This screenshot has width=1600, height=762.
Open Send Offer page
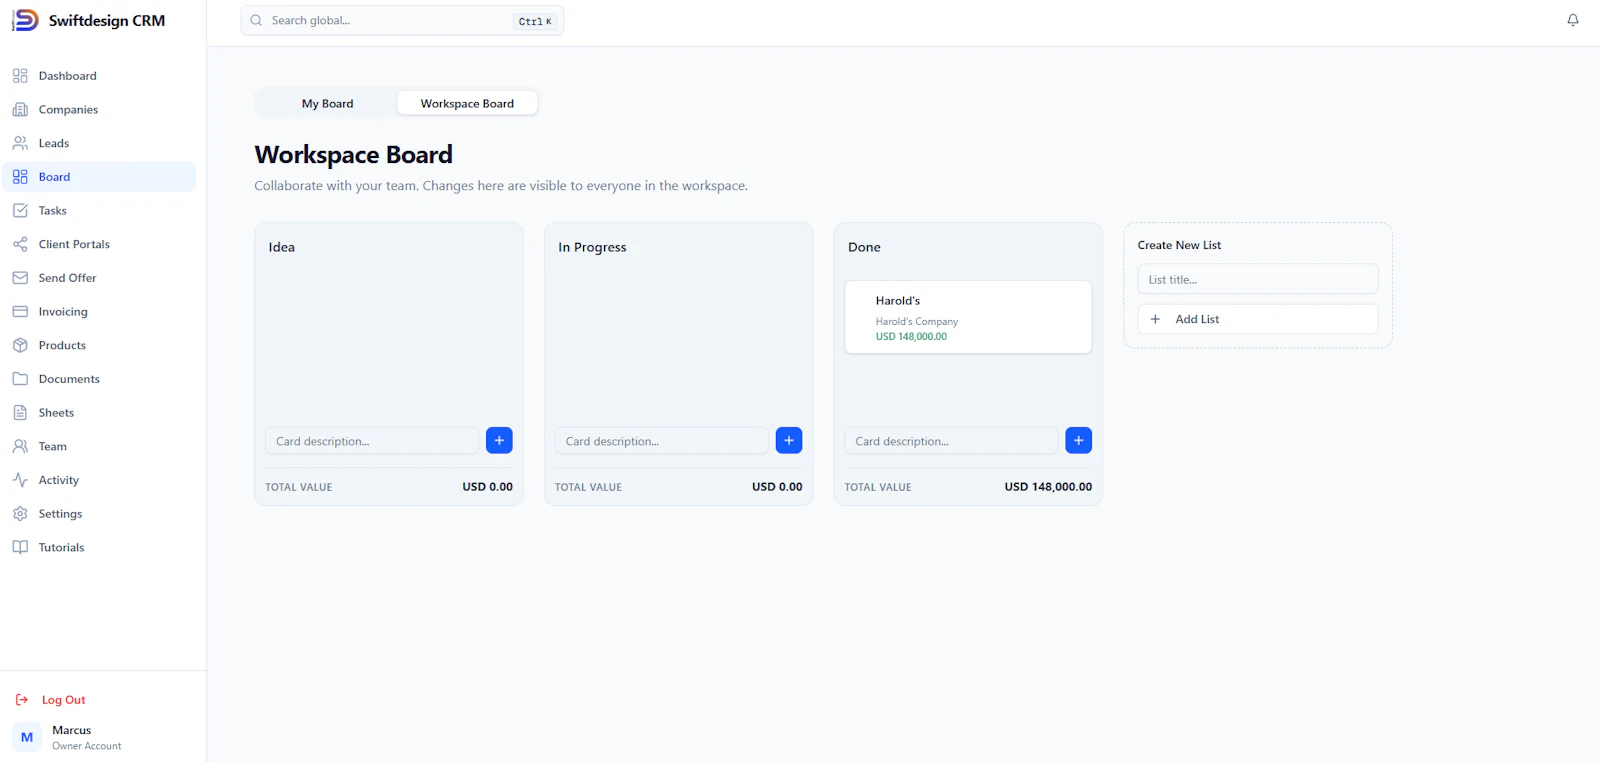coord(100,278)
